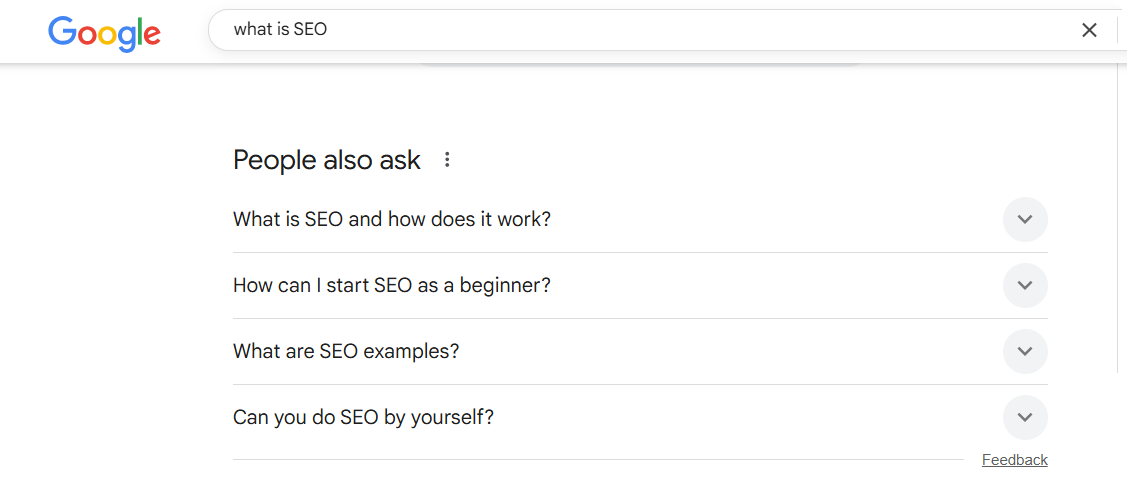Expand chevron for "What is SEO and how does it work?"
The image size is (1127, 503).
(1025, 220)
